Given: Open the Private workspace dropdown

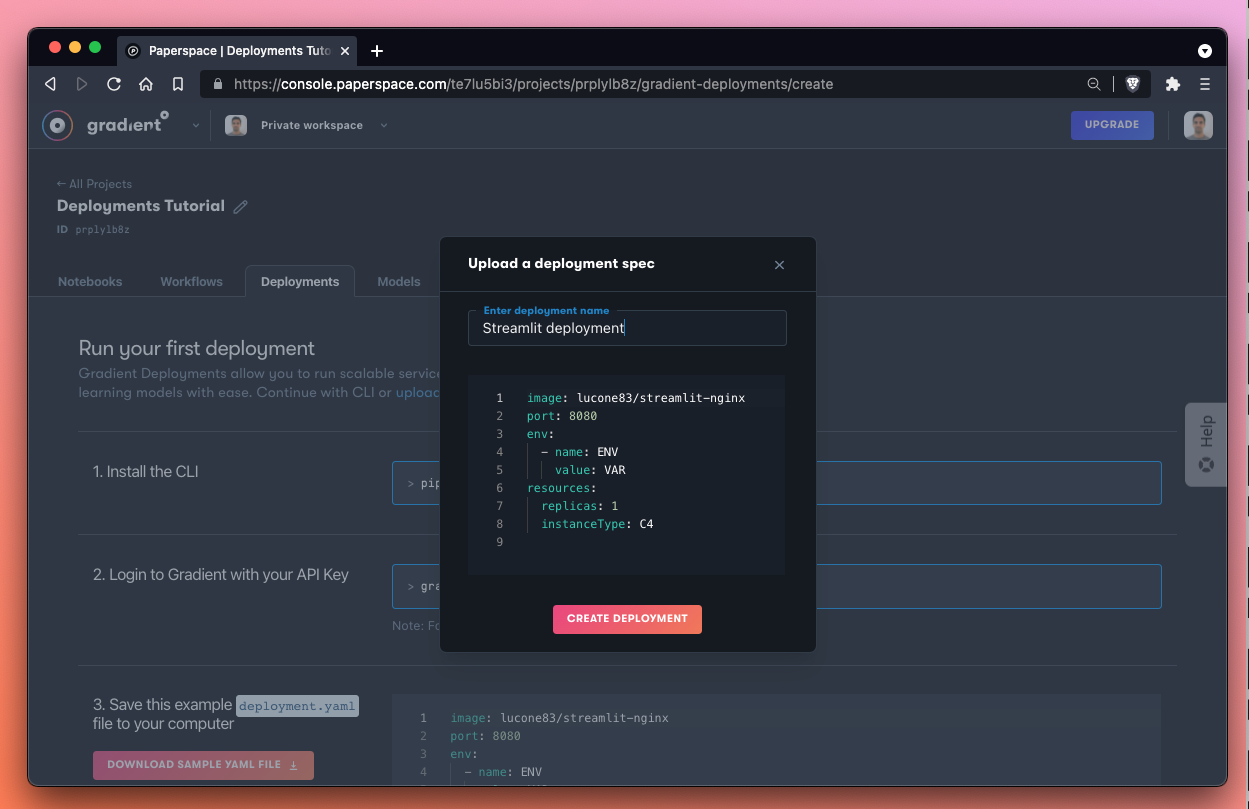Looking at the screenshot, I should [x=324, y=125].
